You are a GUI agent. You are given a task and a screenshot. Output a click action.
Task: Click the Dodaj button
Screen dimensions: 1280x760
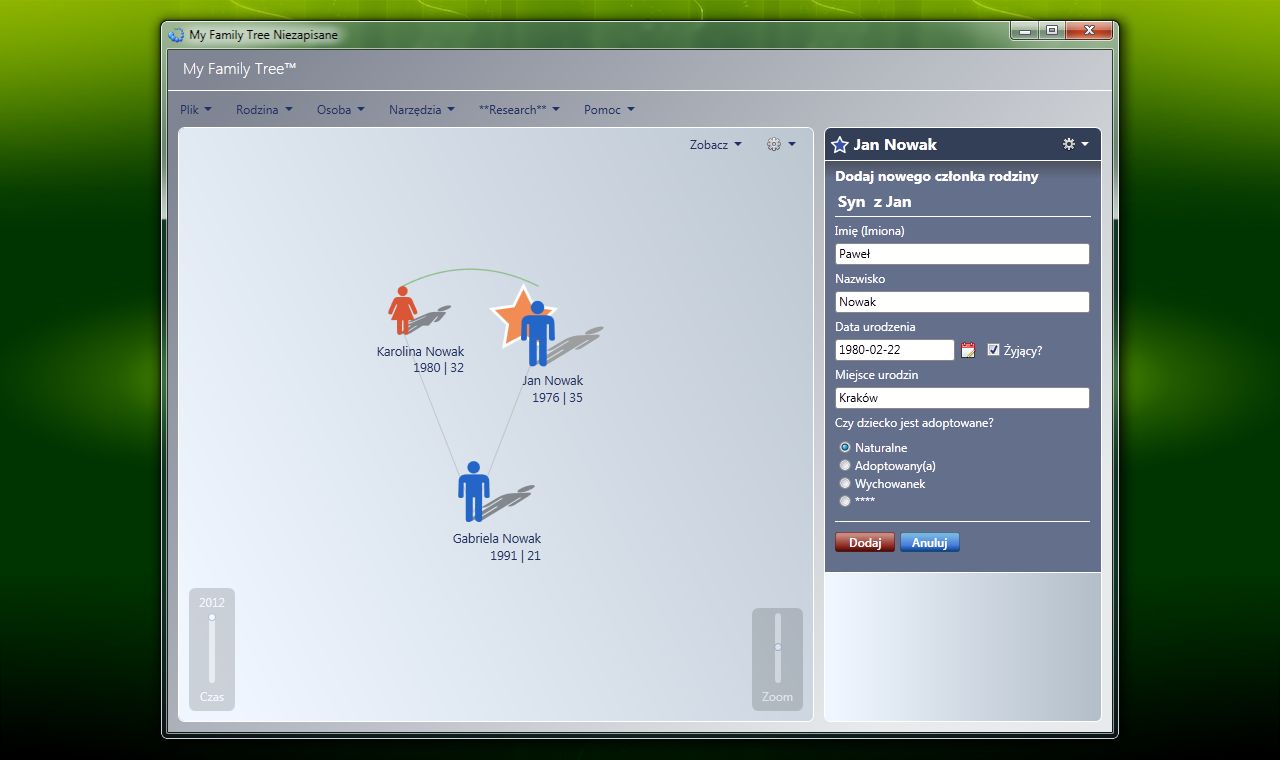[865, 543]
